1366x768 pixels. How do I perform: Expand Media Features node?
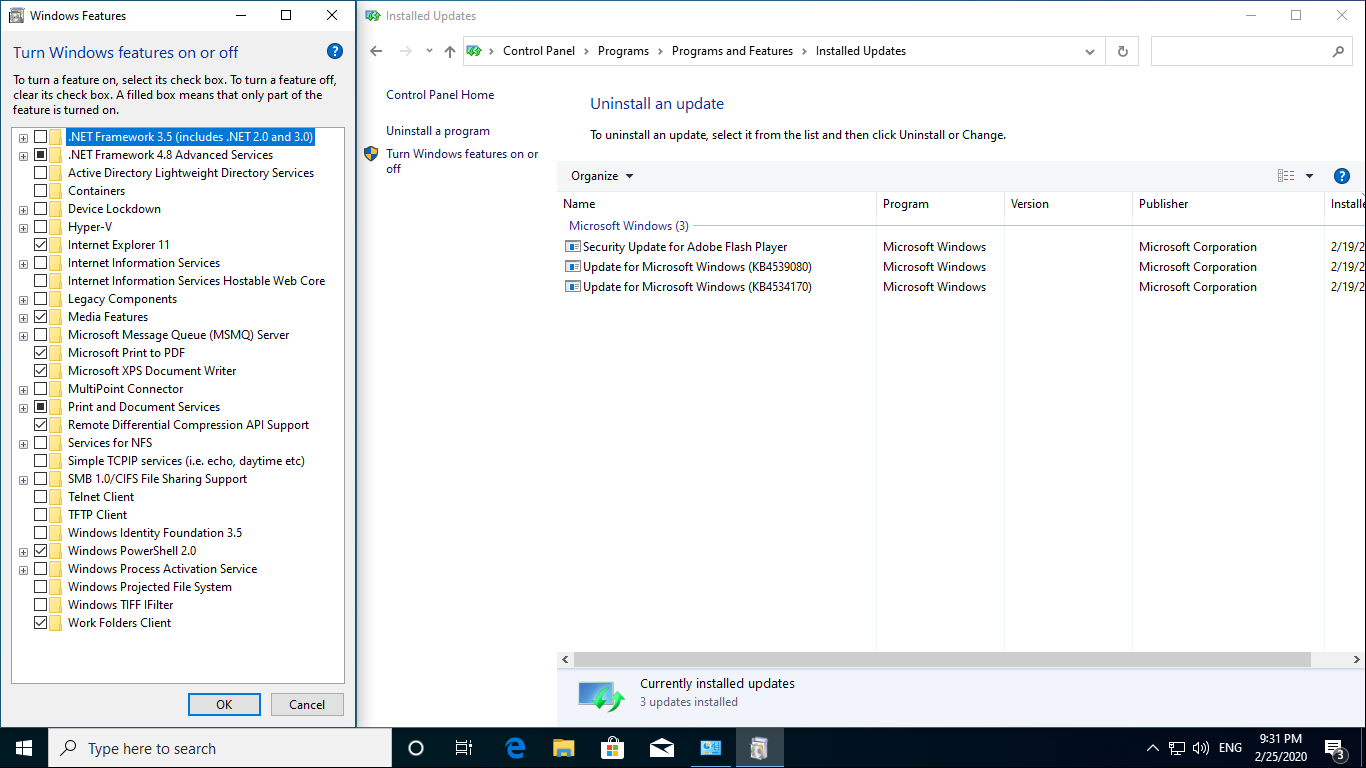tap(23, 317)
